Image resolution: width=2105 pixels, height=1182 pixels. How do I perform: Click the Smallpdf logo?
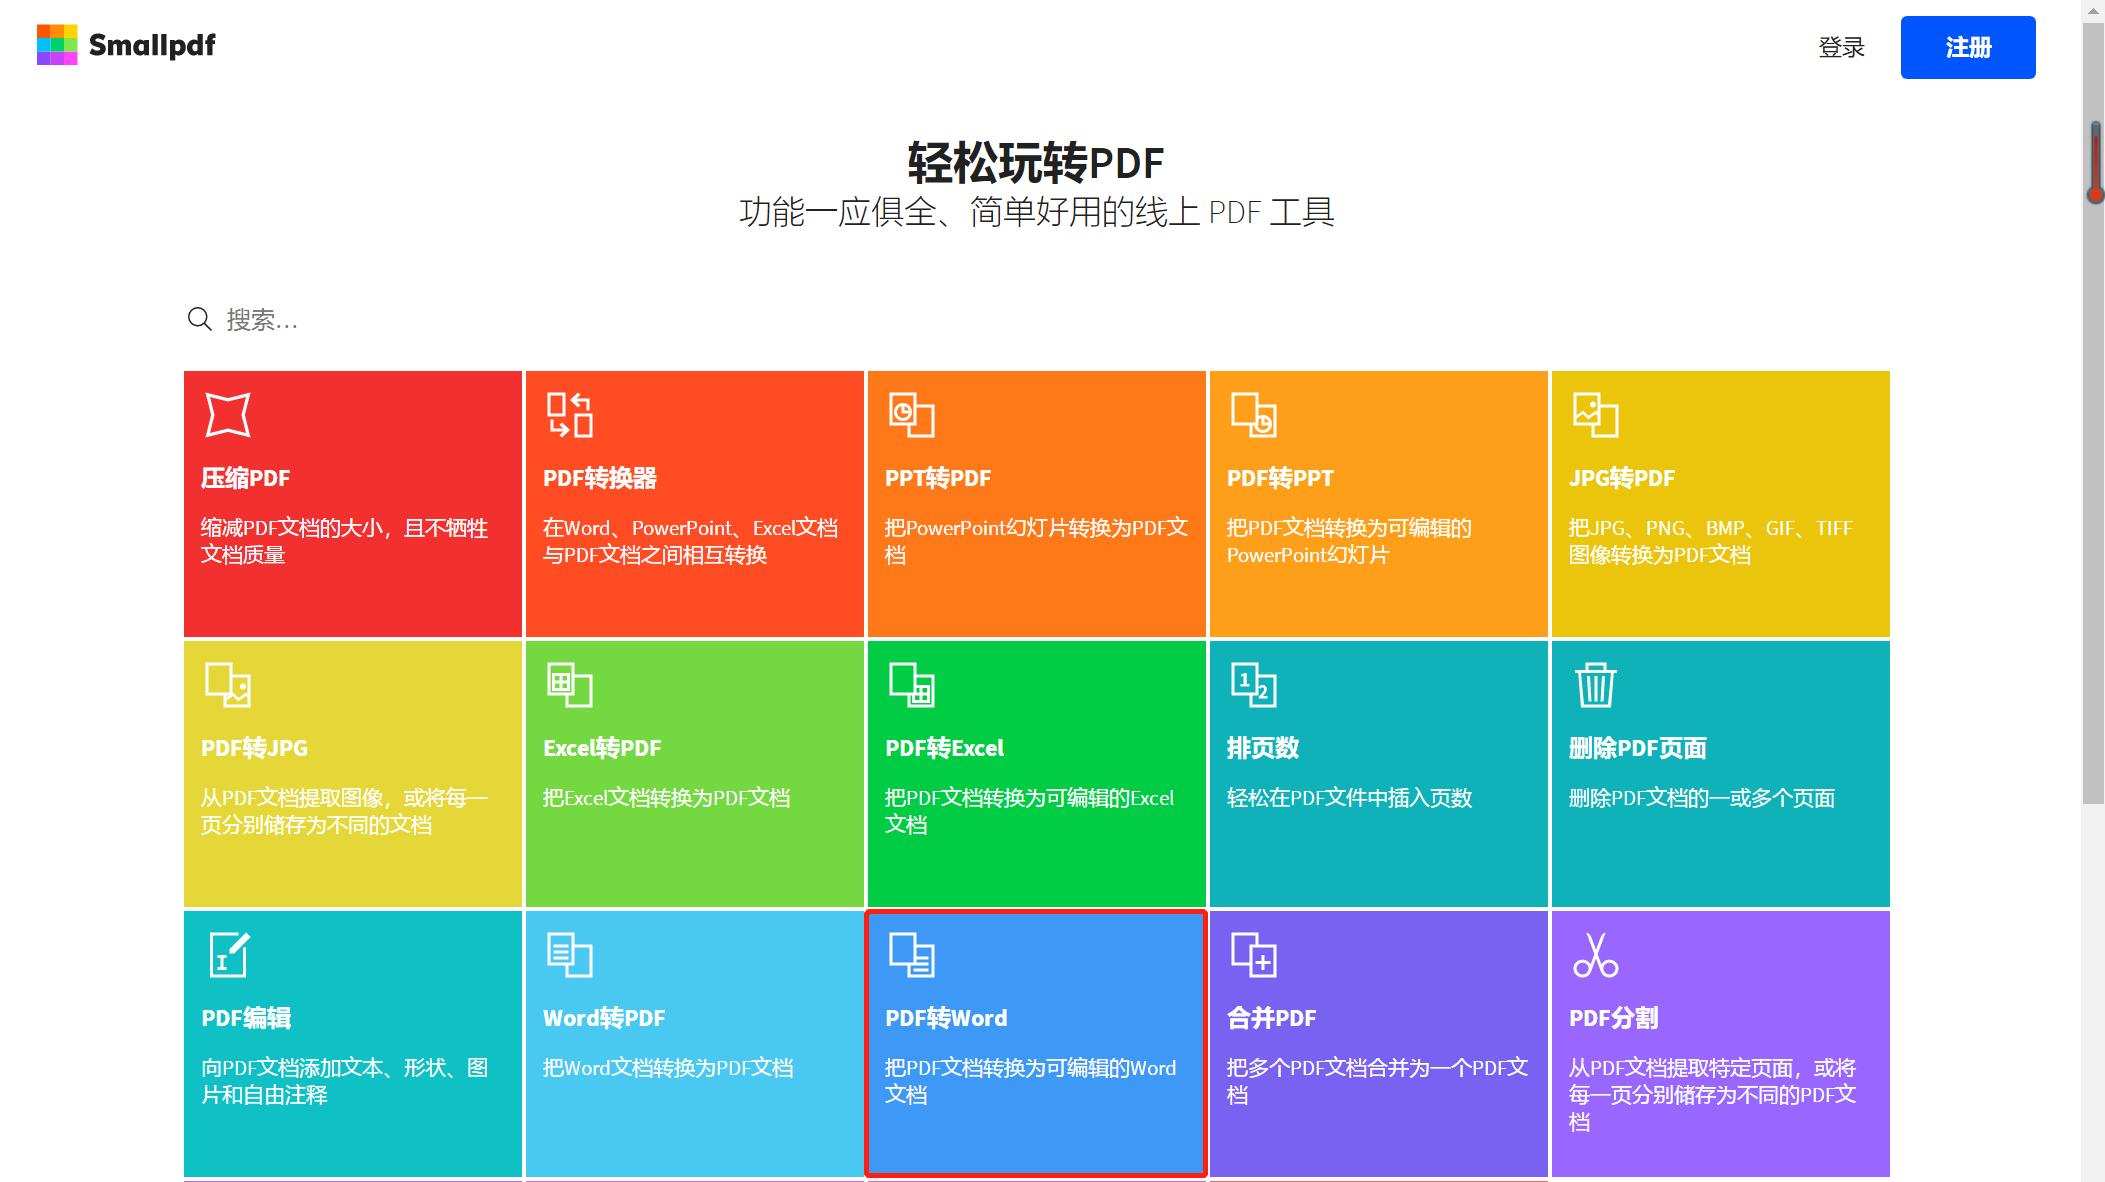(x=128, y=44)
